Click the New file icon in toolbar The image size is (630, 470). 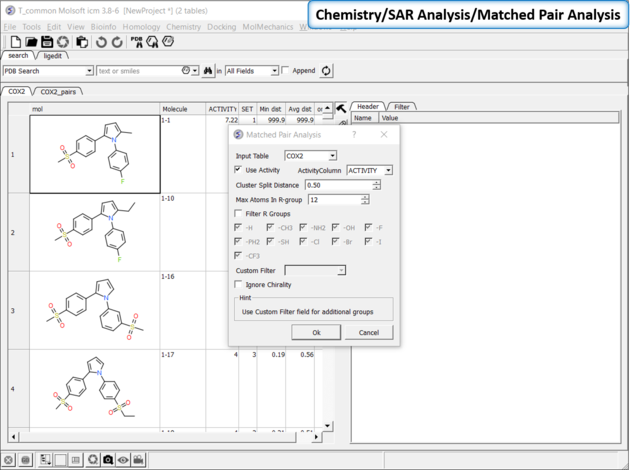point(16,42)
